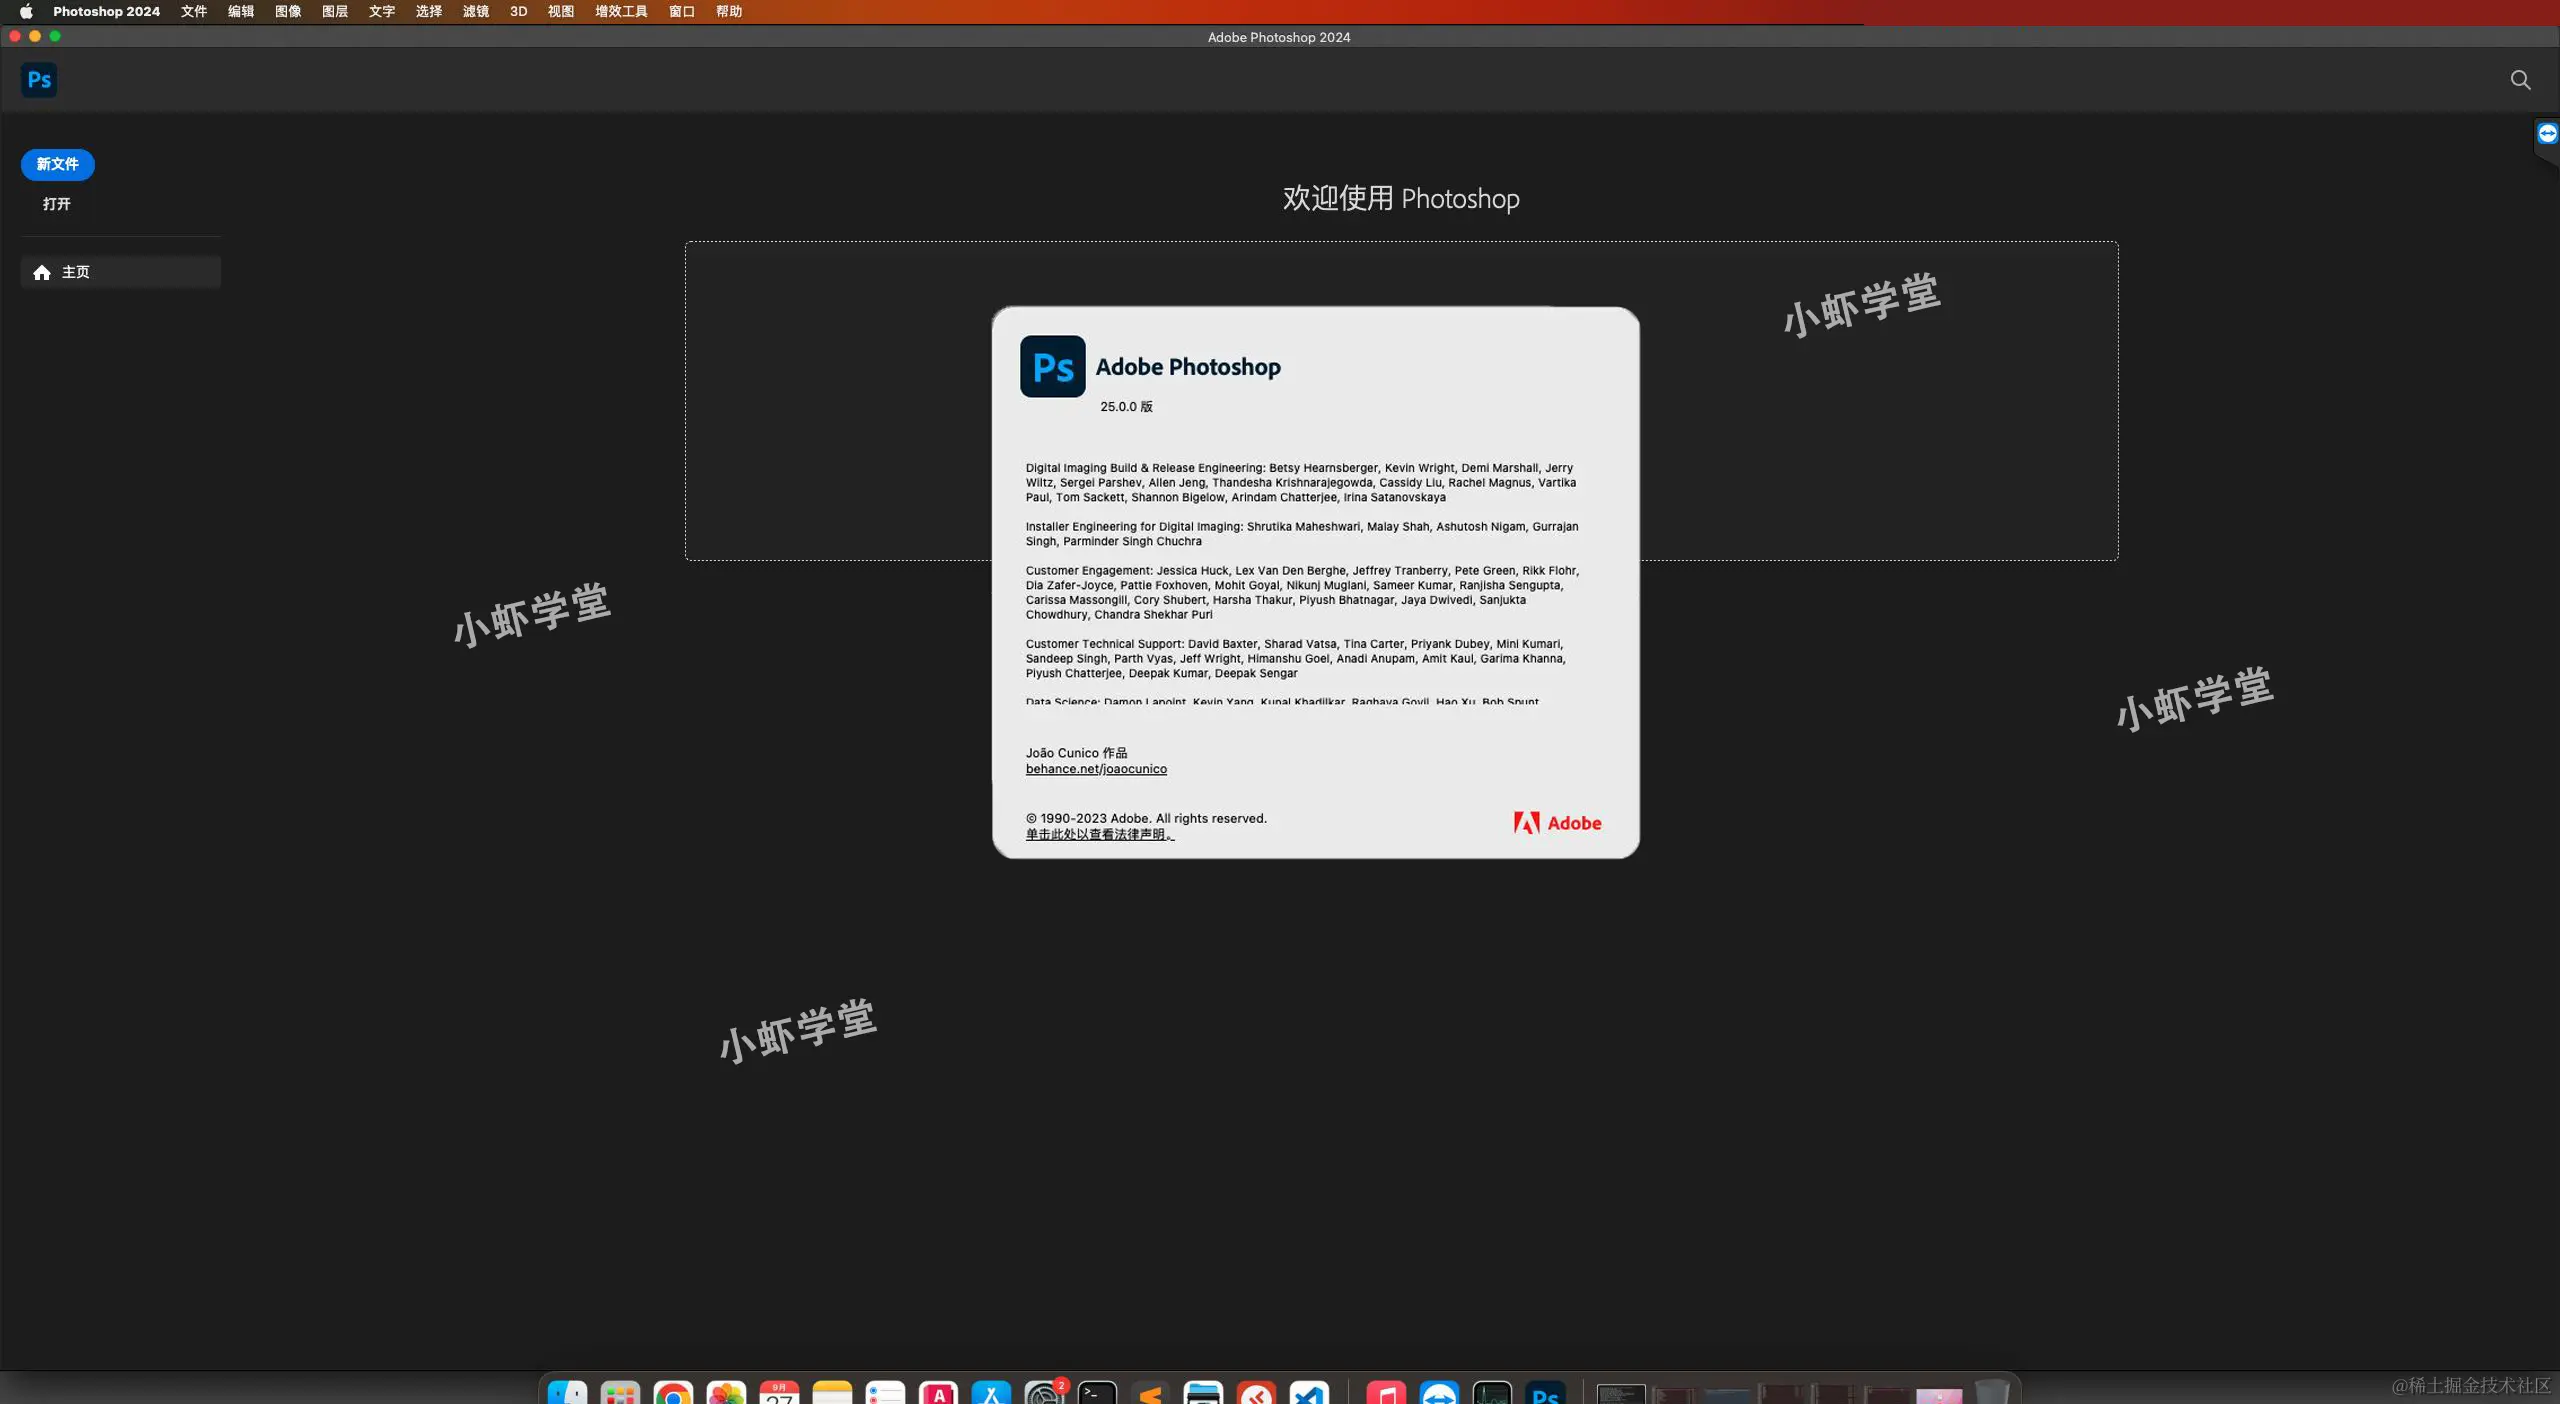Open the 滤镜 menu
Screen dimensions: 2560x1404
point(476,11)
